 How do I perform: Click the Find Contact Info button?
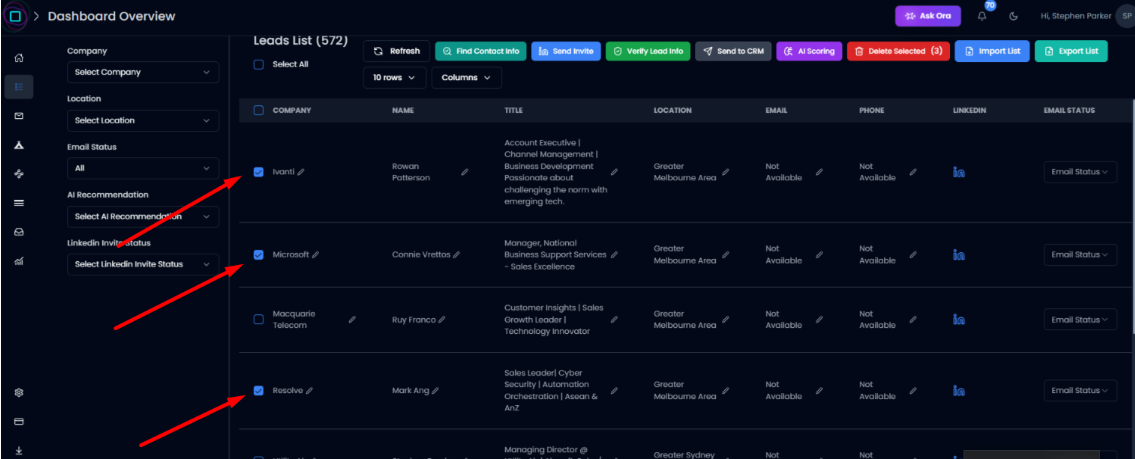481,51
